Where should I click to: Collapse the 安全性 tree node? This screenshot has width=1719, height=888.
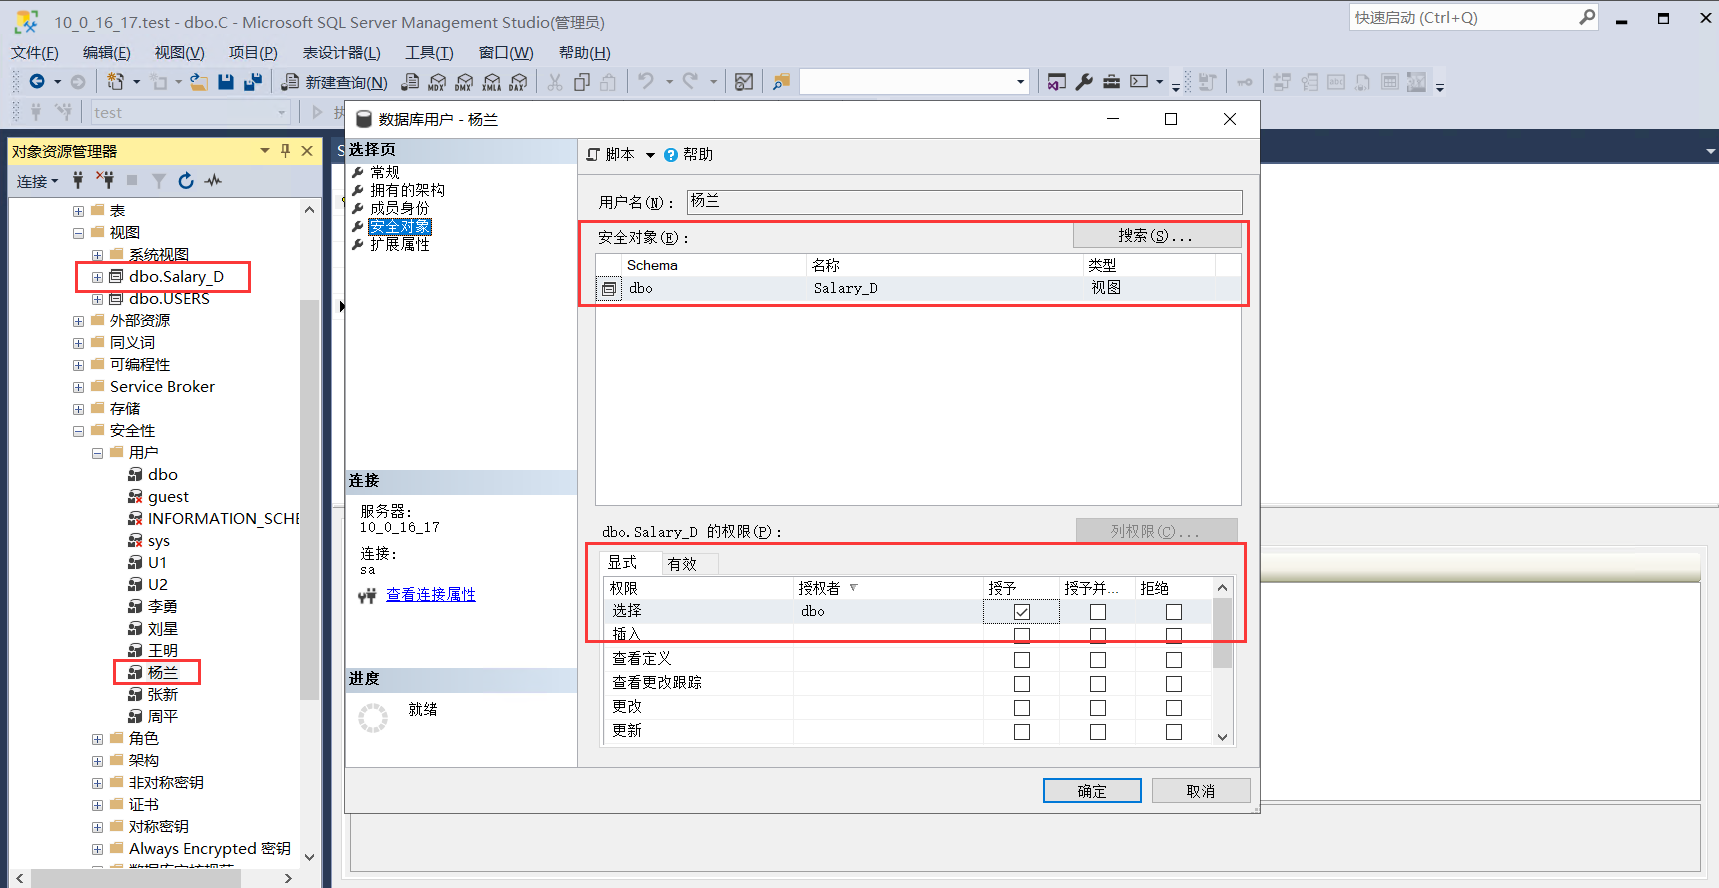point(78,431)
